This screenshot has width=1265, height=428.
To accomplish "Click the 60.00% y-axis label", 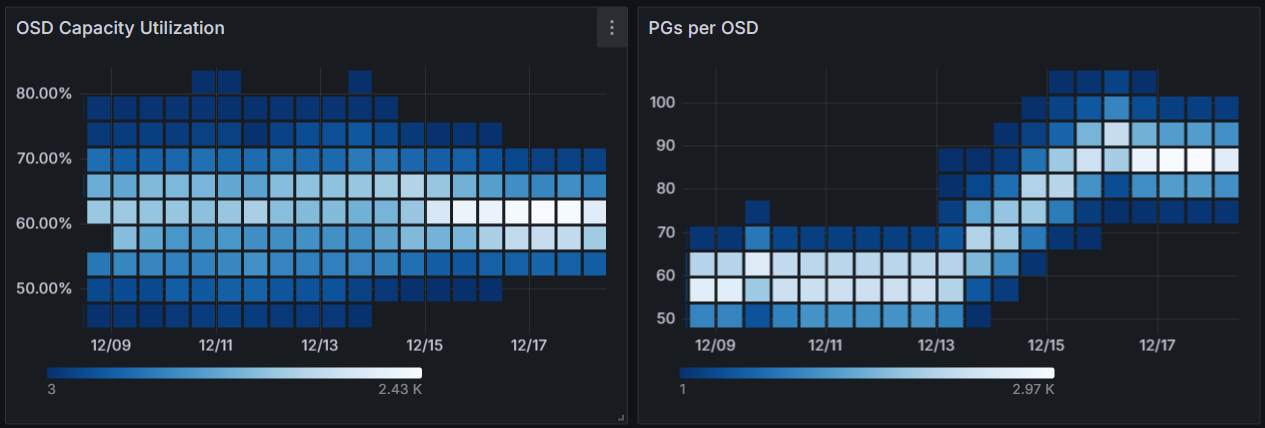I will coord(44,223).
